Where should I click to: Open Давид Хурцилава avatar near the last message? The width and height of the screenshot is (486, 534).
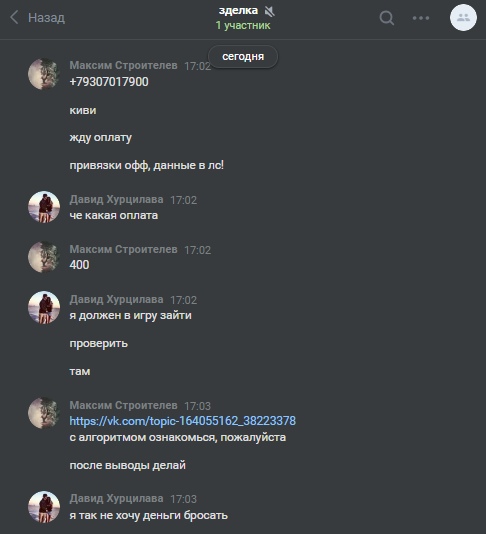(44, 507)
